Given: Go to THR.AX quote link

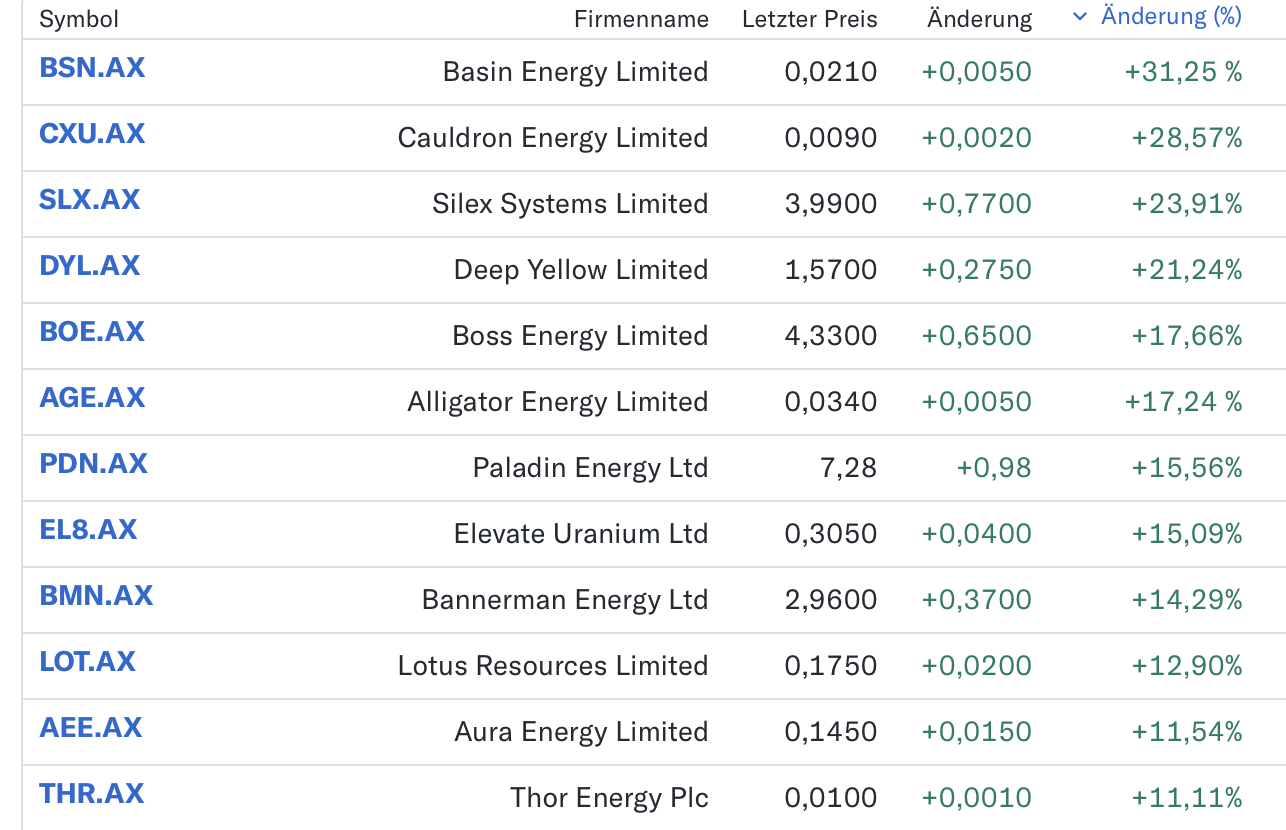Looking at the screenshot, I should pos(92,794).
